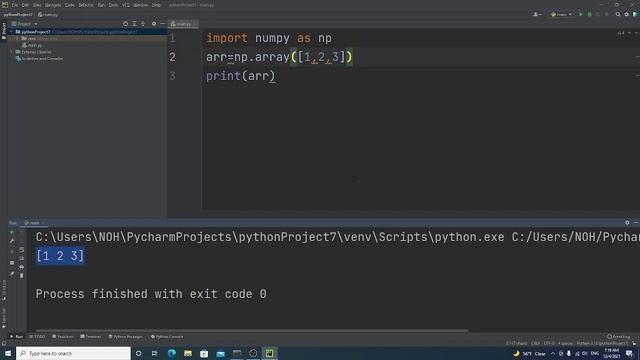Open the Project view dropdown

pos(25,24)
